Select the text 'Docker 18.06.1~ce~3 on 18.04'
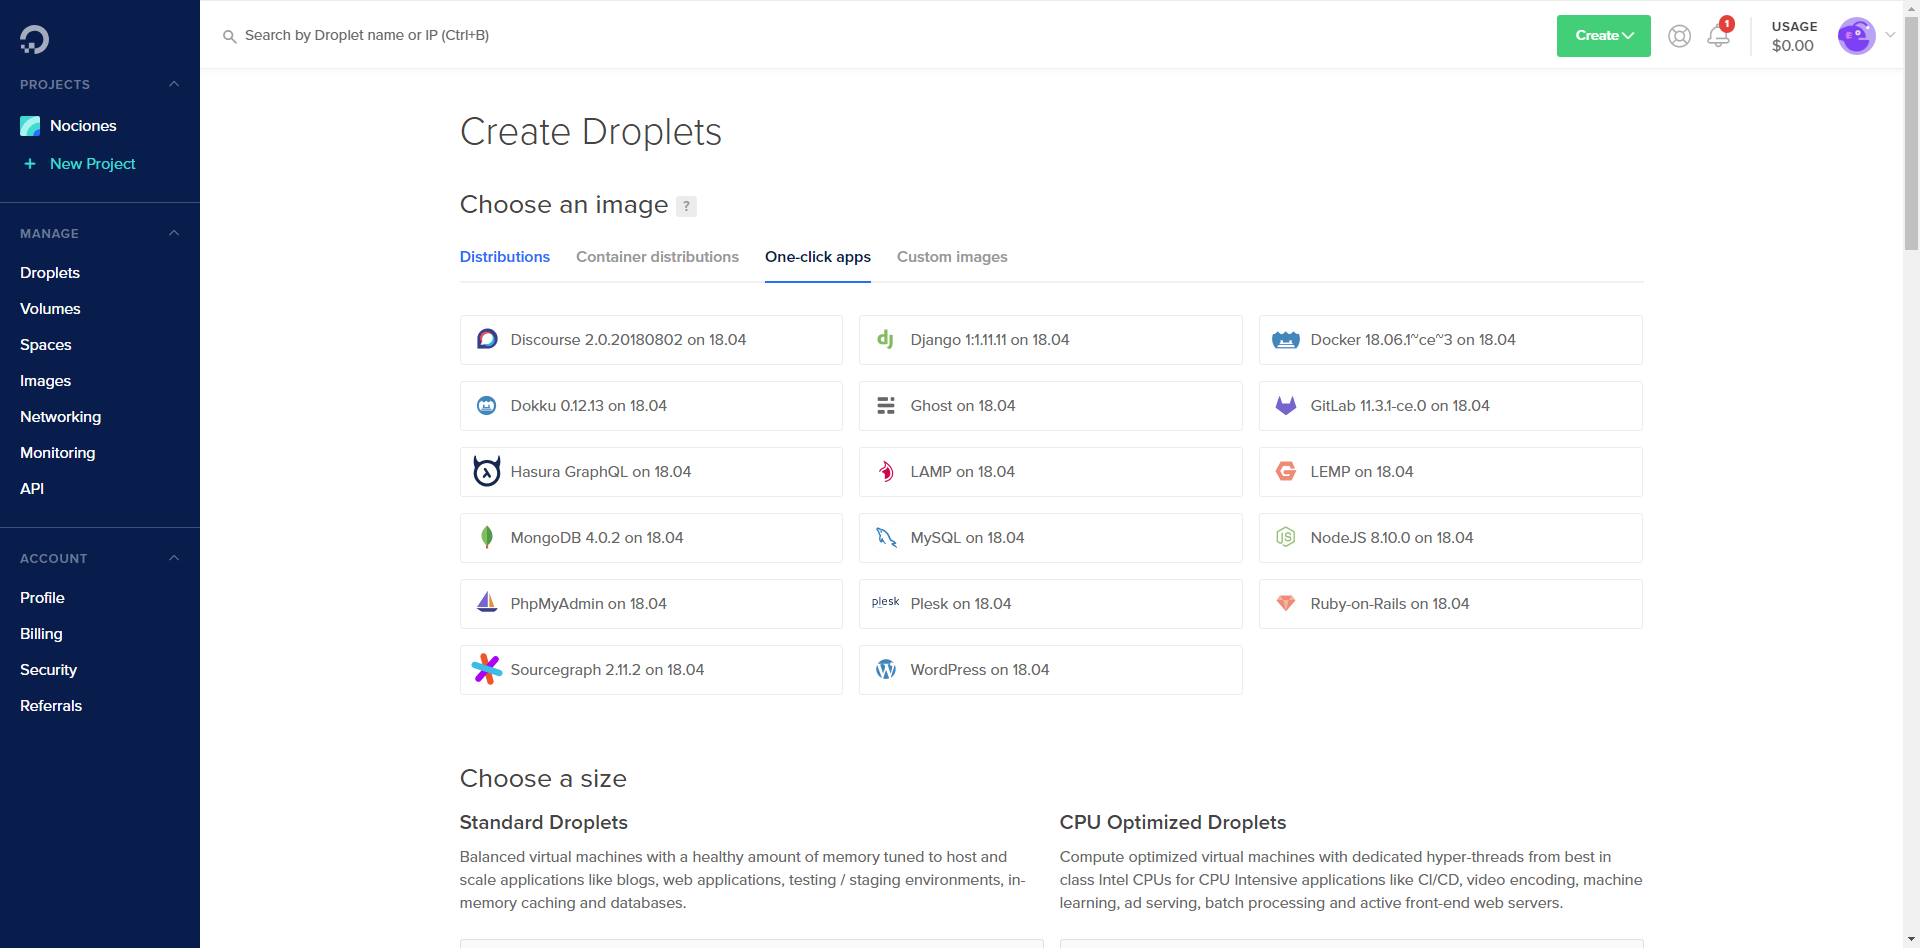This screenshot has height=948, width=1920. tap(1413, 340)
